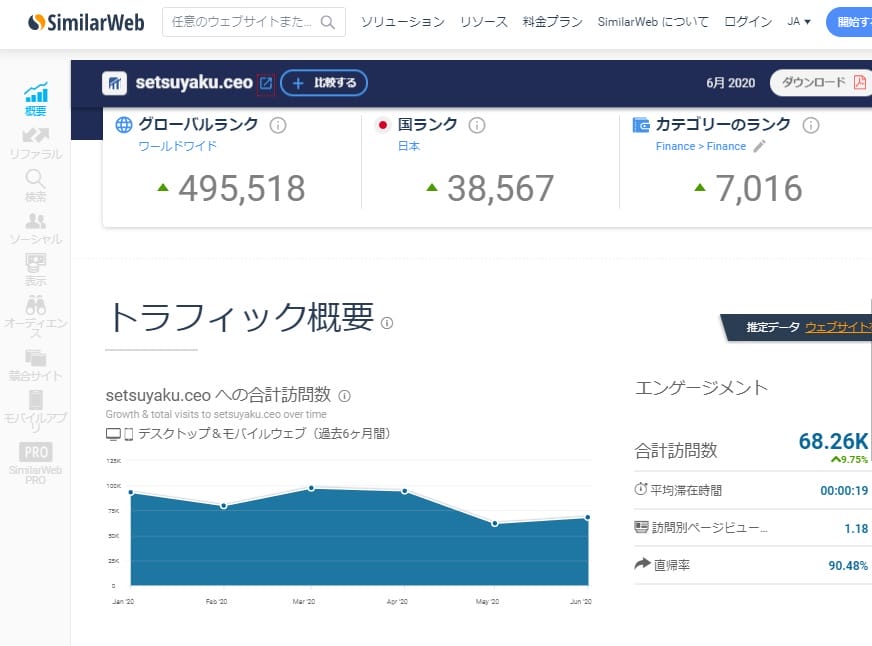Click the bounce arrow icon by 直帰率

tap(642, 564)
